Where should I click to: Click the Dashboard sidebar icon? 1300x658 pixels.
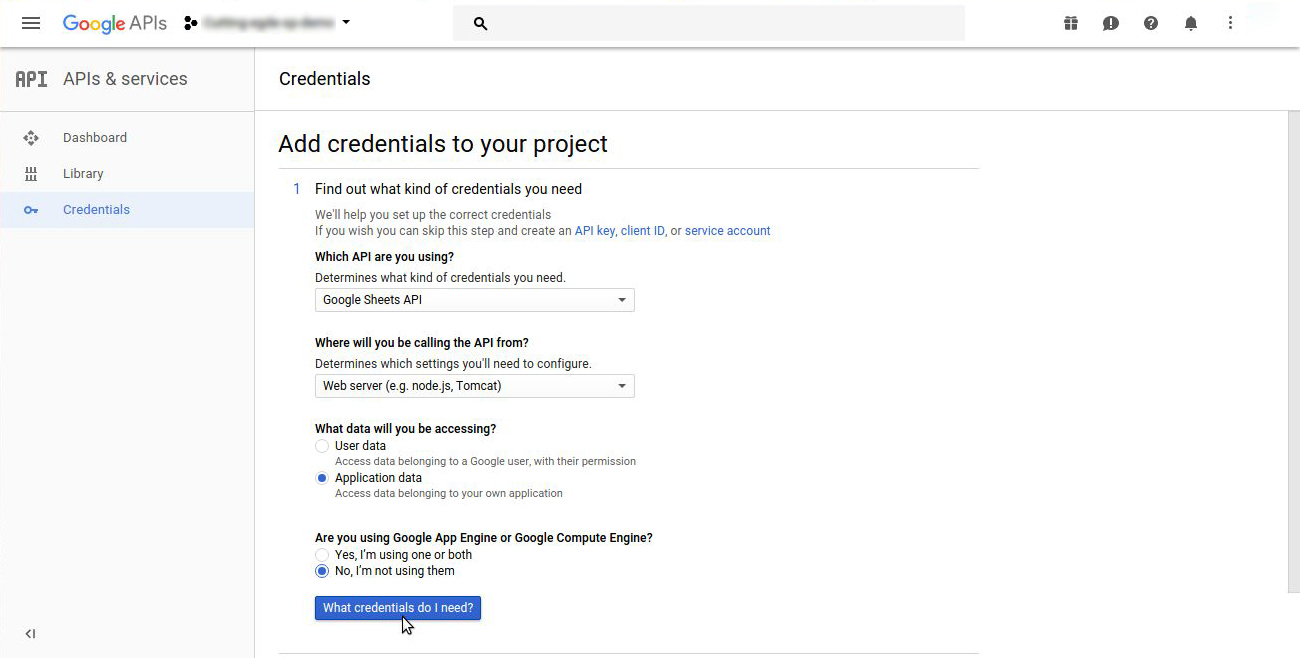tap(31, 138)
